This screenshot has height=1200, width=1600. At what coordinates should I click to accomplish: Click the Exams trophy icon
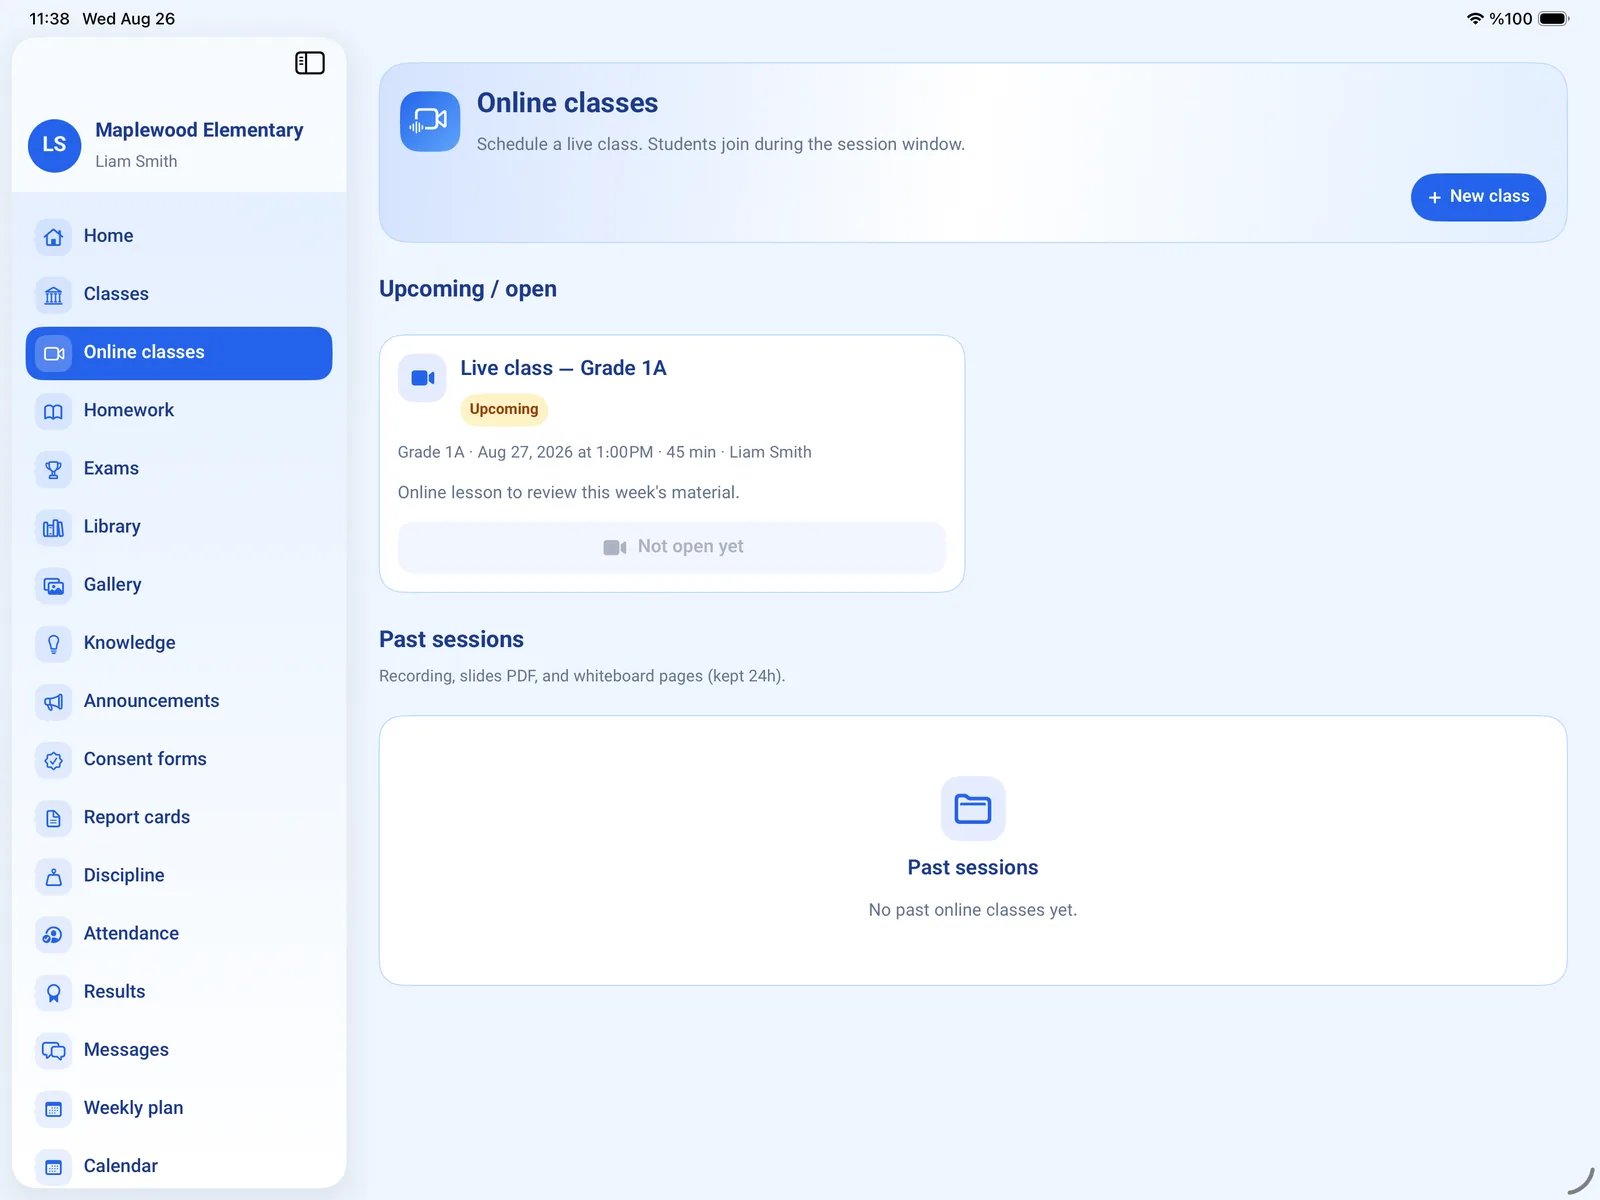(54, 469)
